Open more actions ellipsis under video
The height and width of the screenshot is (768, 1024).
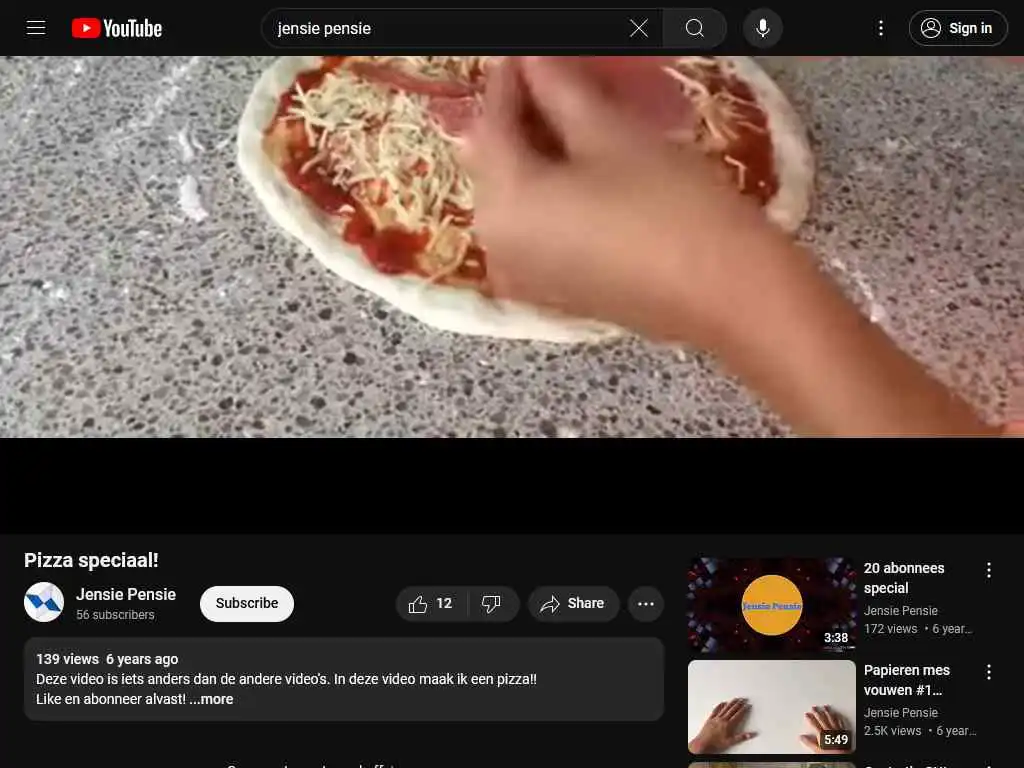645,604
